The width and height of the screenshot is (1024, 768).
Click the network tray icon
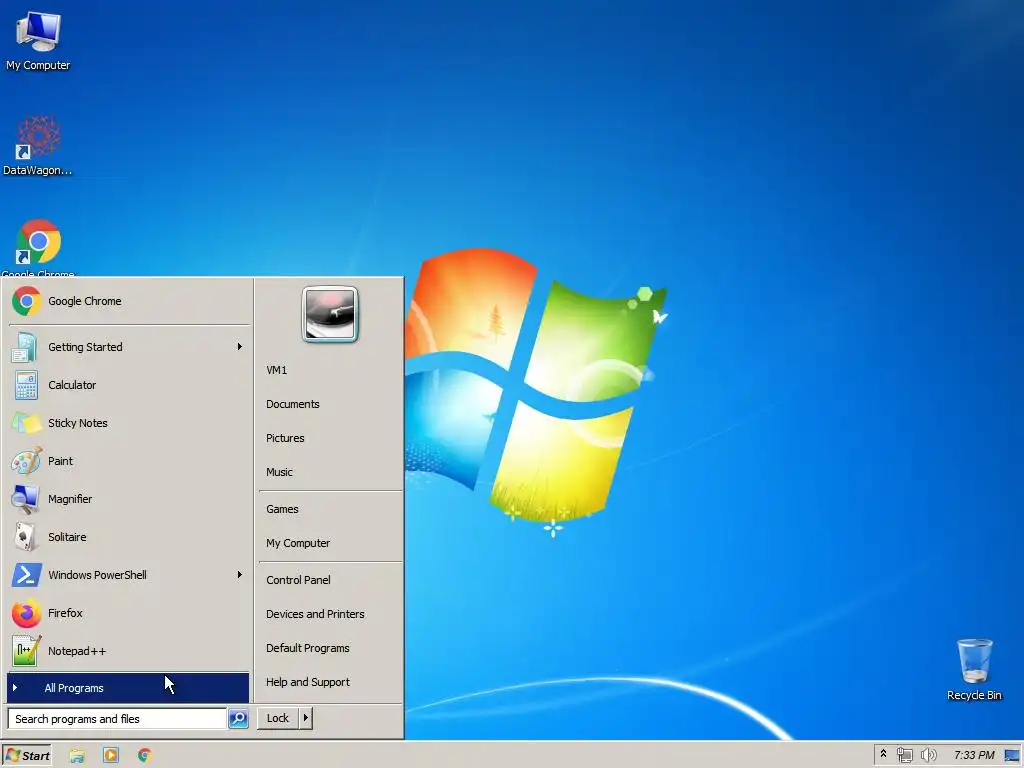(x=904, y=756)
